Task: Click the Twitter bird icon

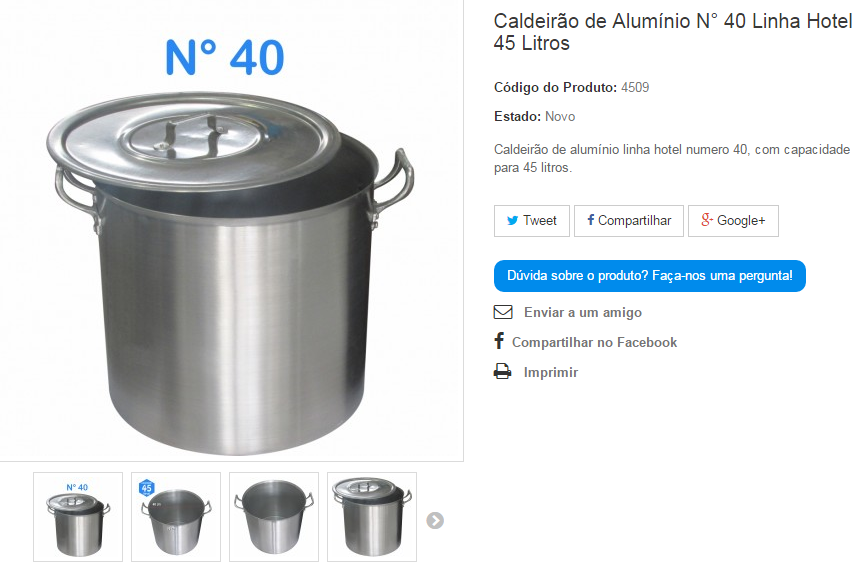Action: pos(512,221)
